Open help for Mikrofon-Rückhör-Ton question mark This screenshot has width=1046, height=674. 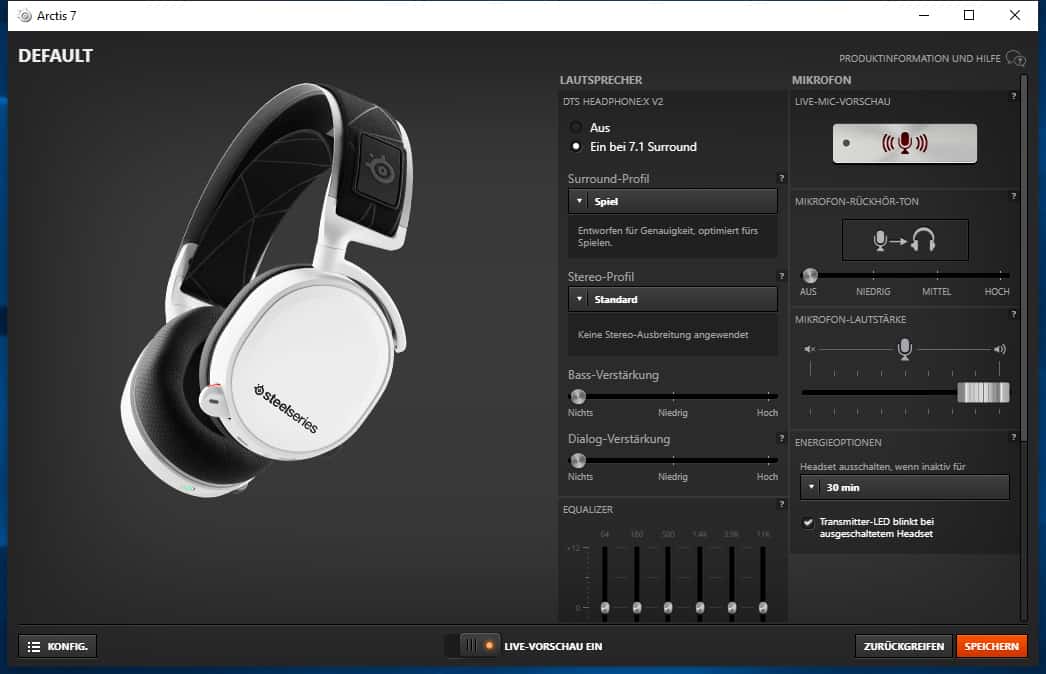1013,196
